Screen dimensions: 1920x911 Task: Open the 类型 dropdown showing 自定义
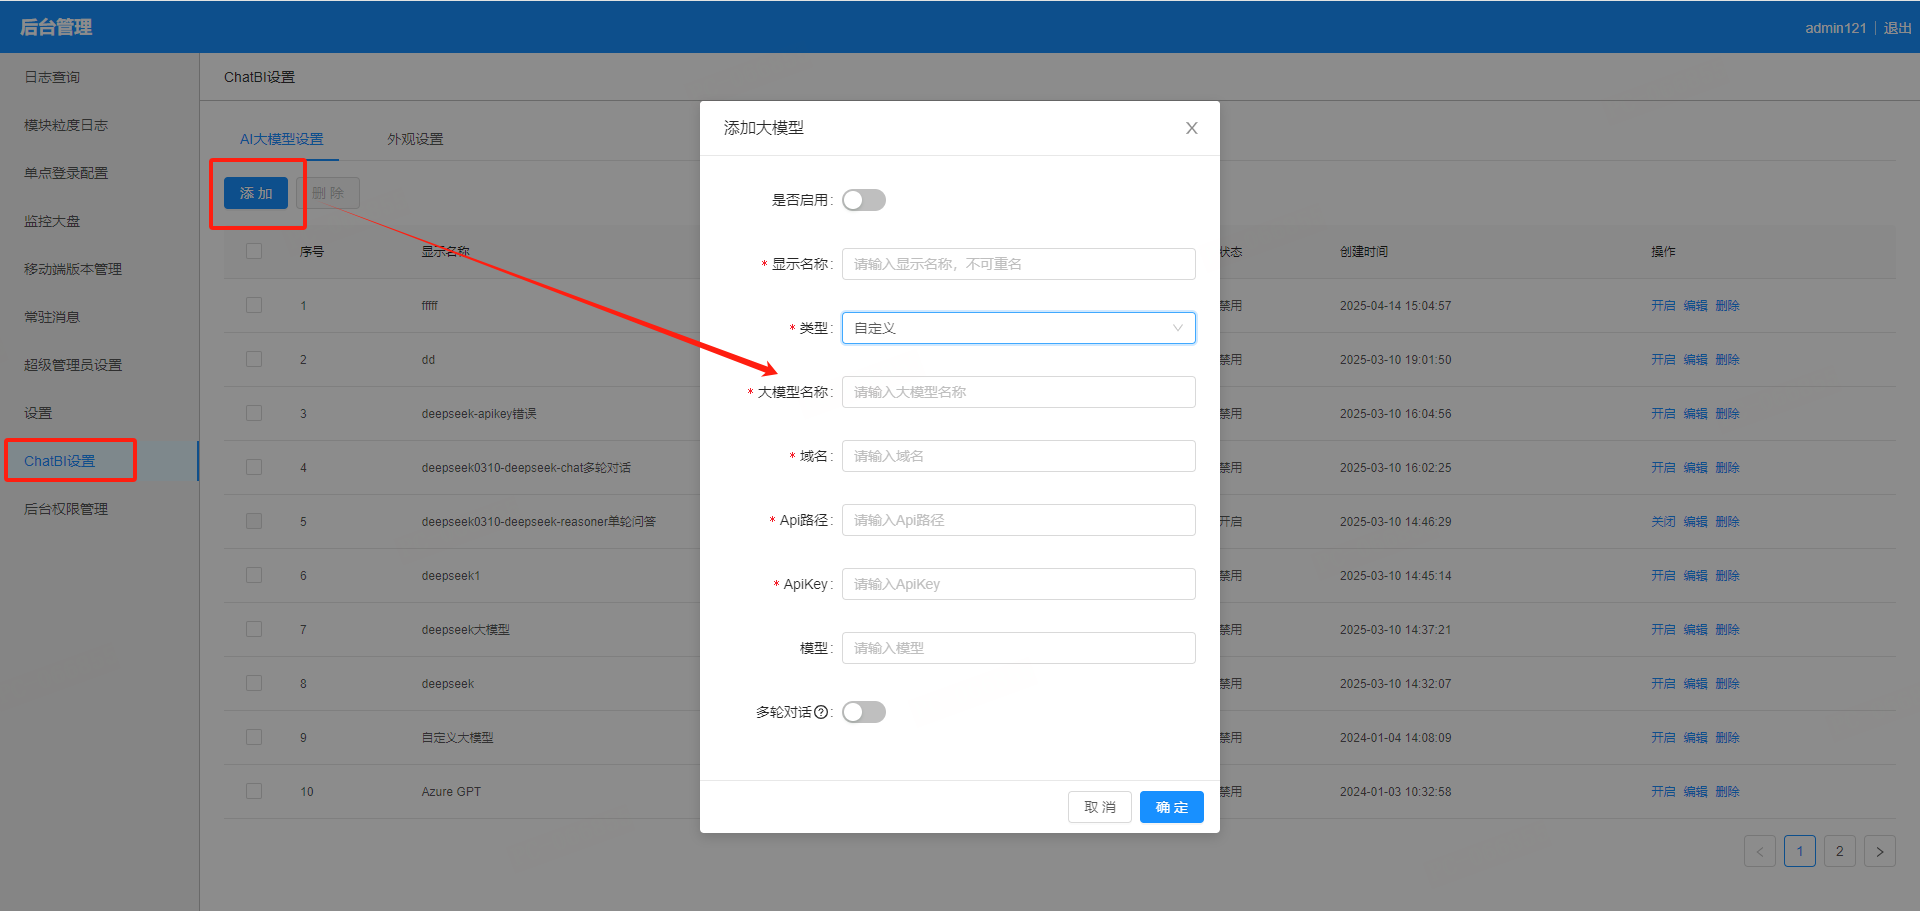coord(1010,328)
